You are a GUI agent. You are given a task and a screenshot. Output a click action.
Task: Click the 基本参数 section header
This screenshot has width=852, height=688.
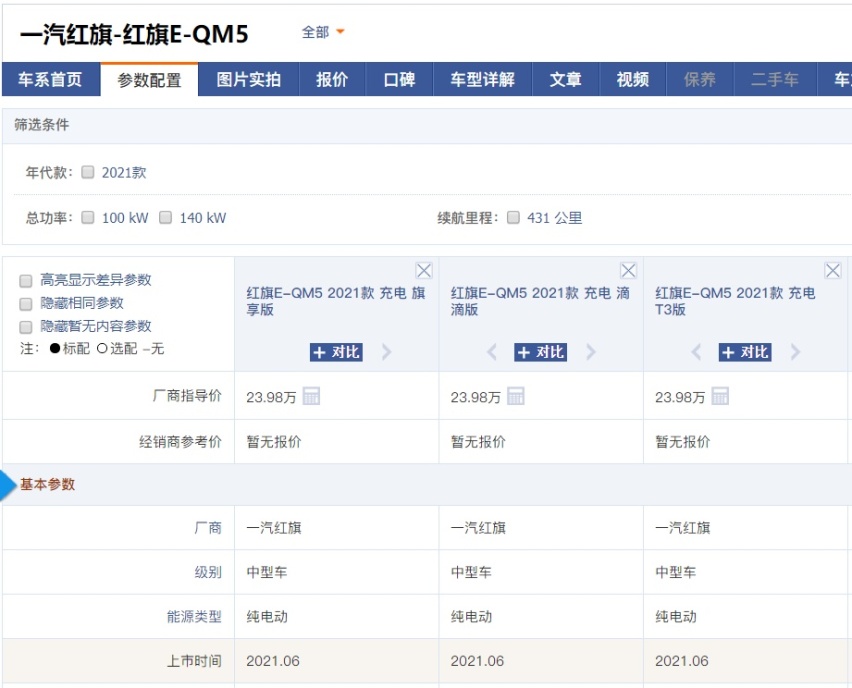(47, 484)
